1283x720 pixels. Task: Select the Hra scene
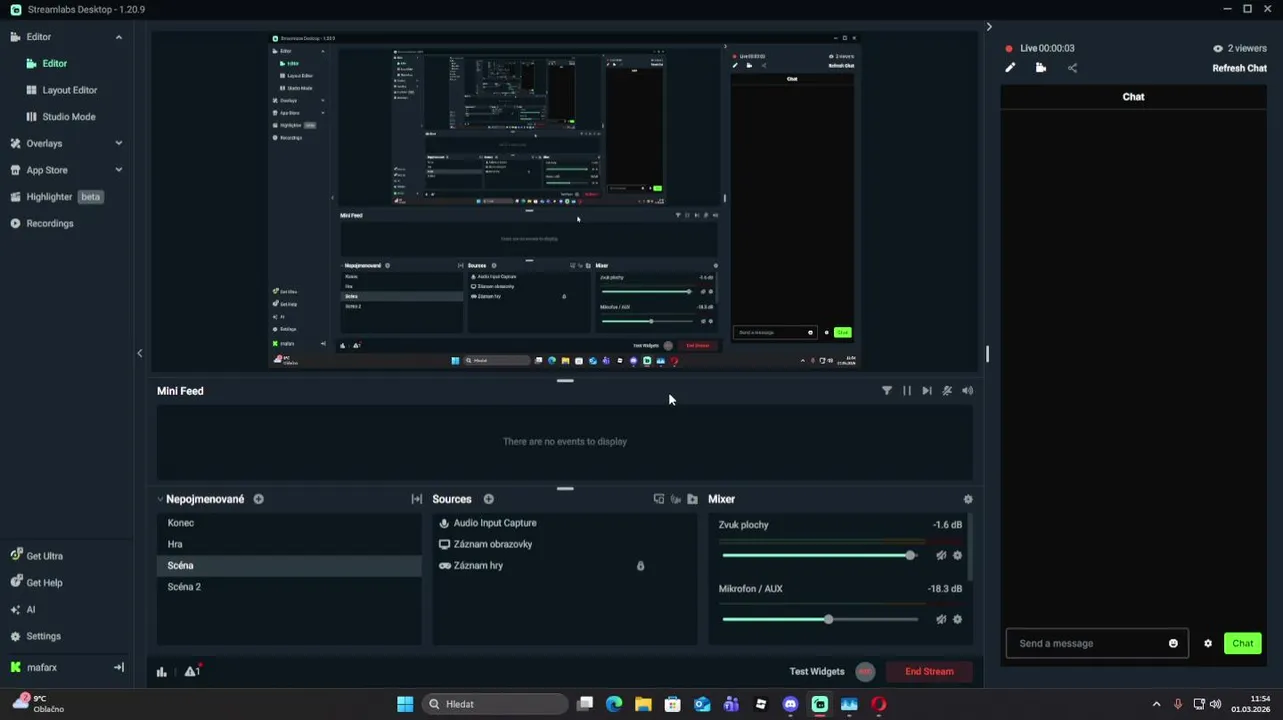[289, 544]
